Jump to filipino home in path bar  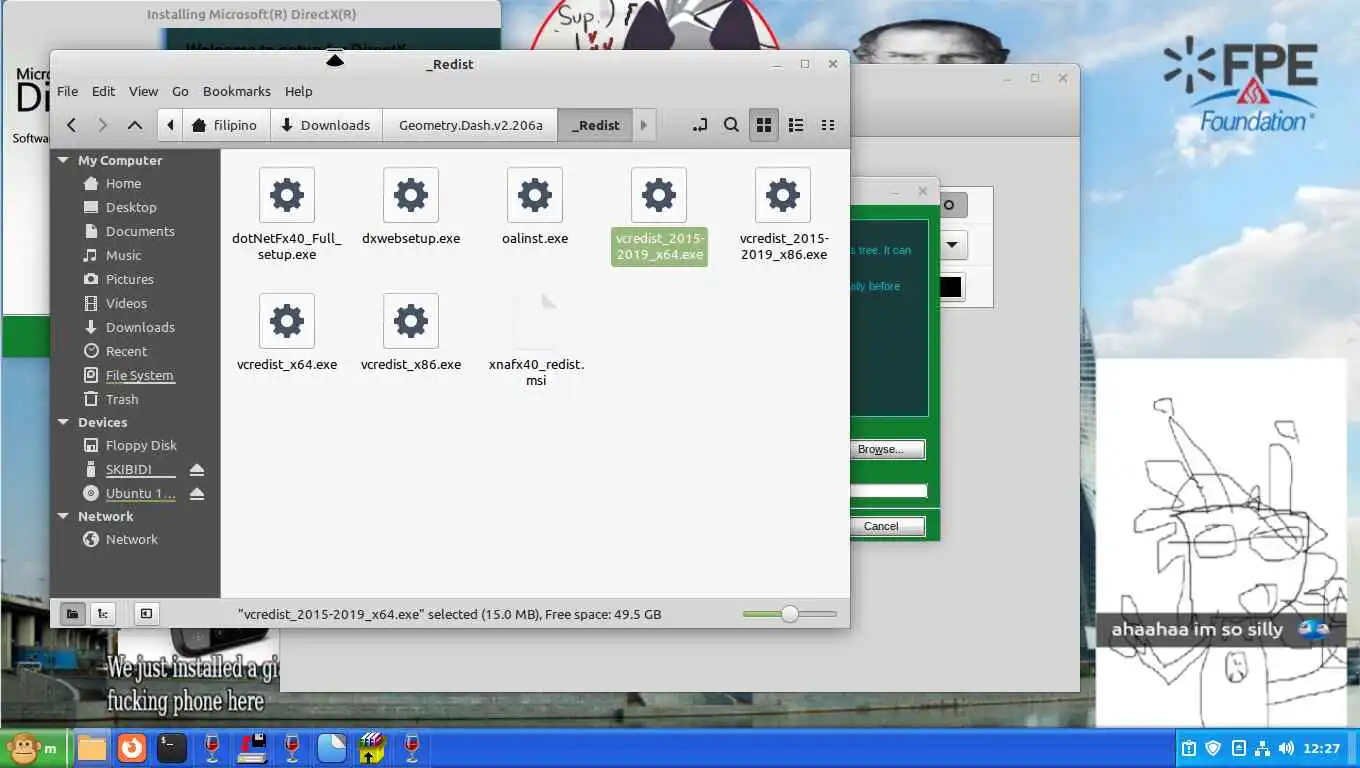click(225, 125)
